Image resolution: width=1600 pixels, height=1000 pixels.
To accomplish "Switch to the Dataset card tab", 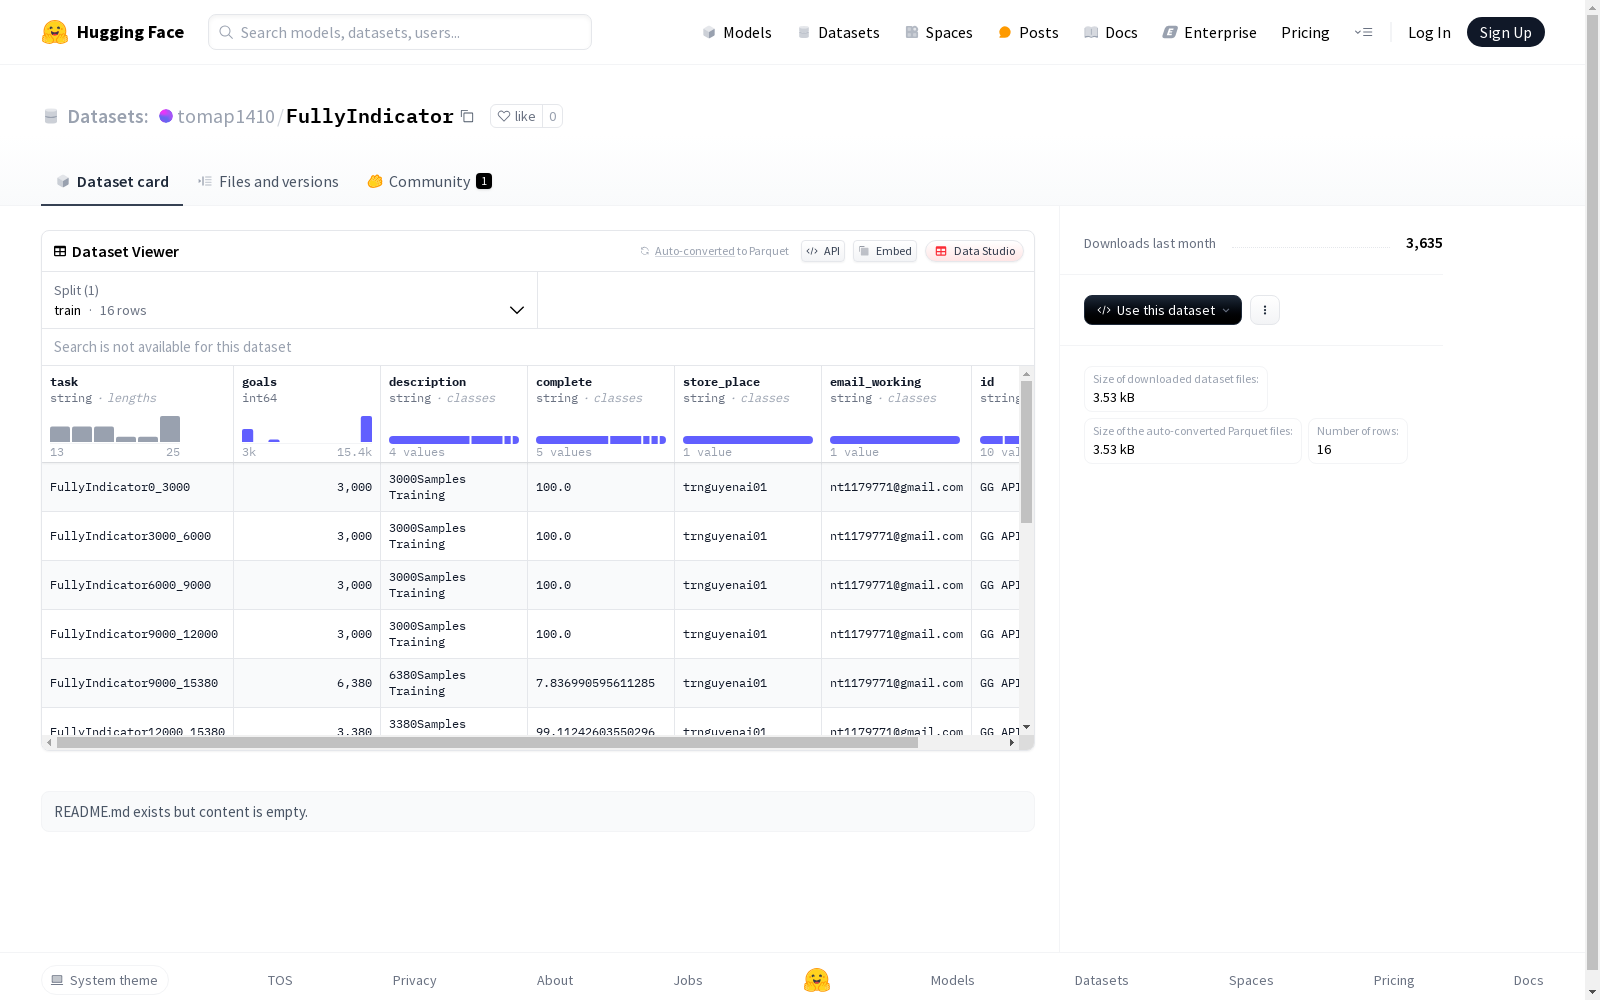I will click(112, 181).
